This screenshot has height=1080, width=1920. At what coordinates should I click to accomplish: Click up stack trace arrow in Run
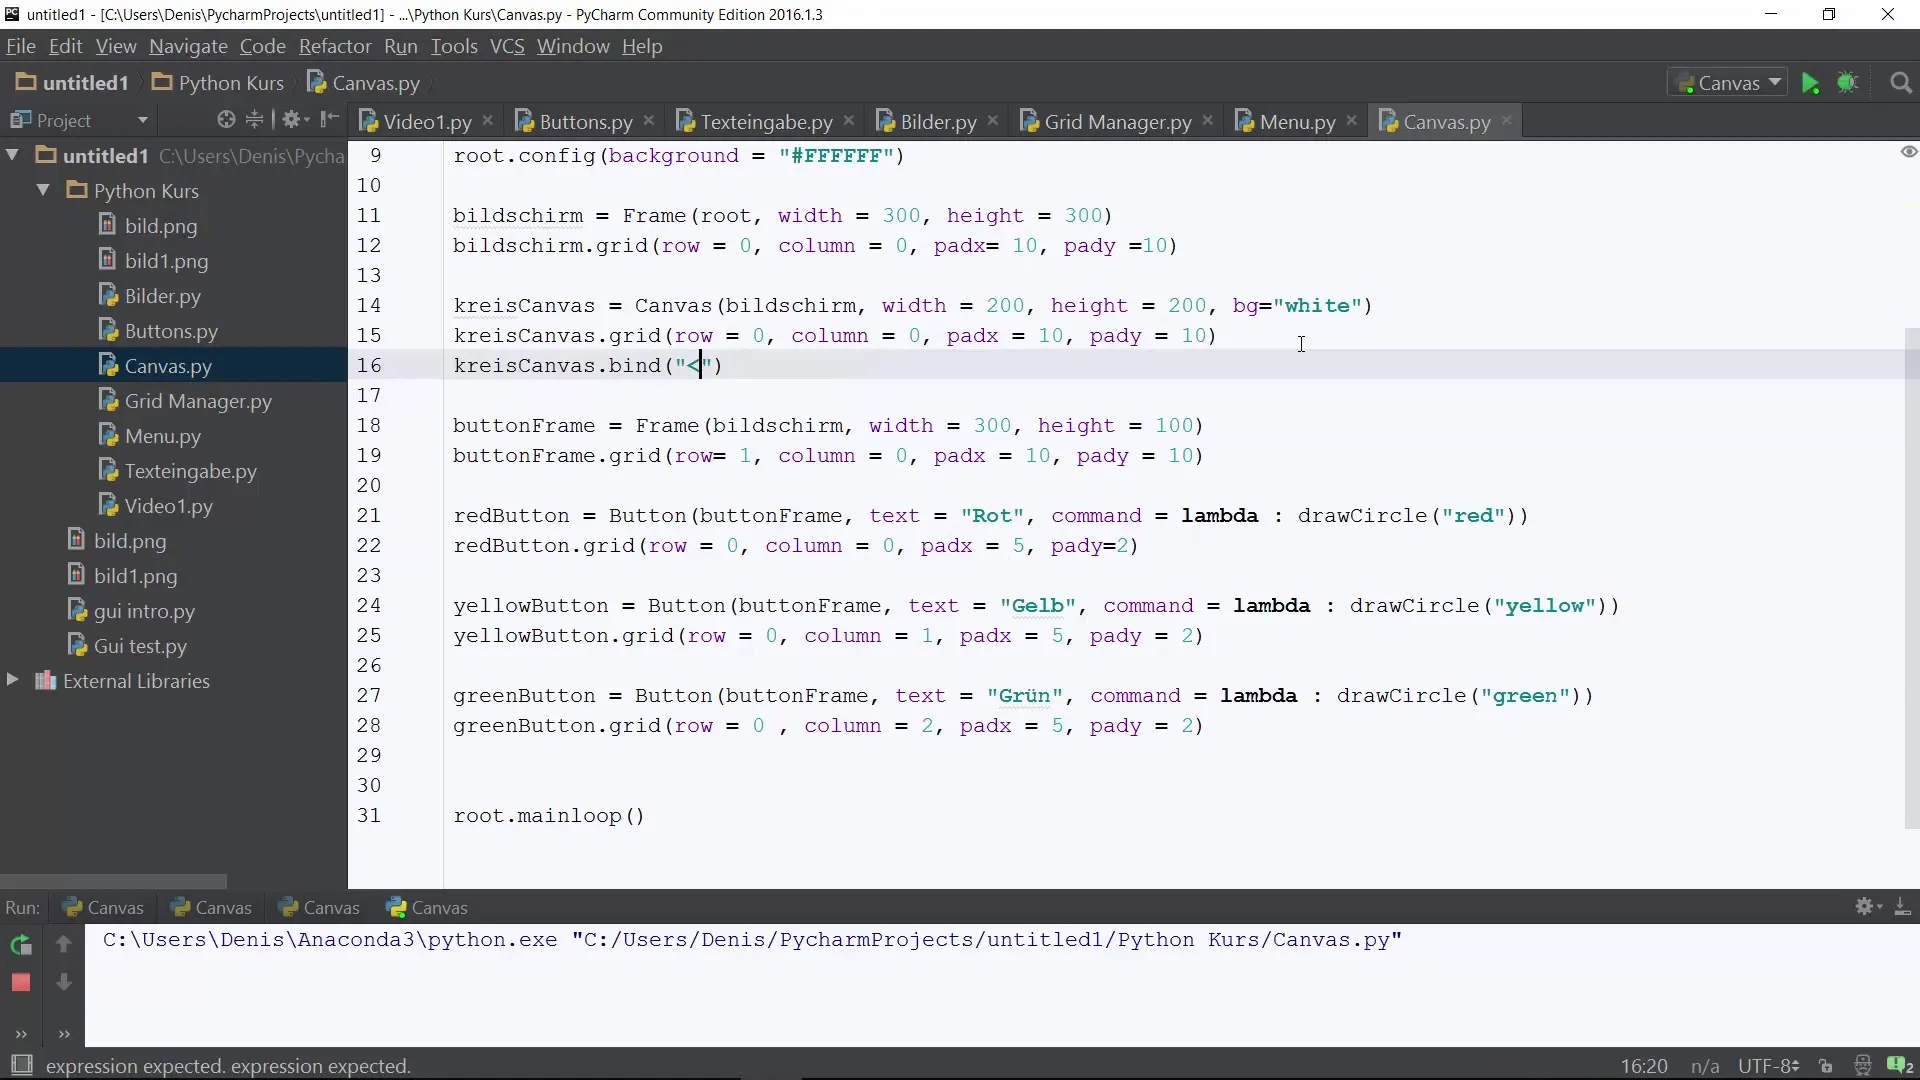(x=64, y=944)
